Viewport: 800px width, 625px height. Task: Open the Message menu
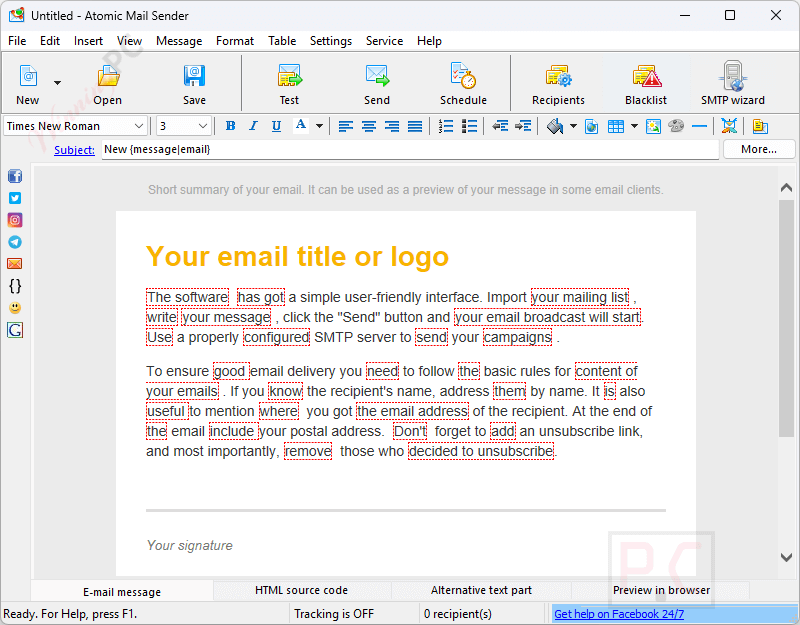179,41
